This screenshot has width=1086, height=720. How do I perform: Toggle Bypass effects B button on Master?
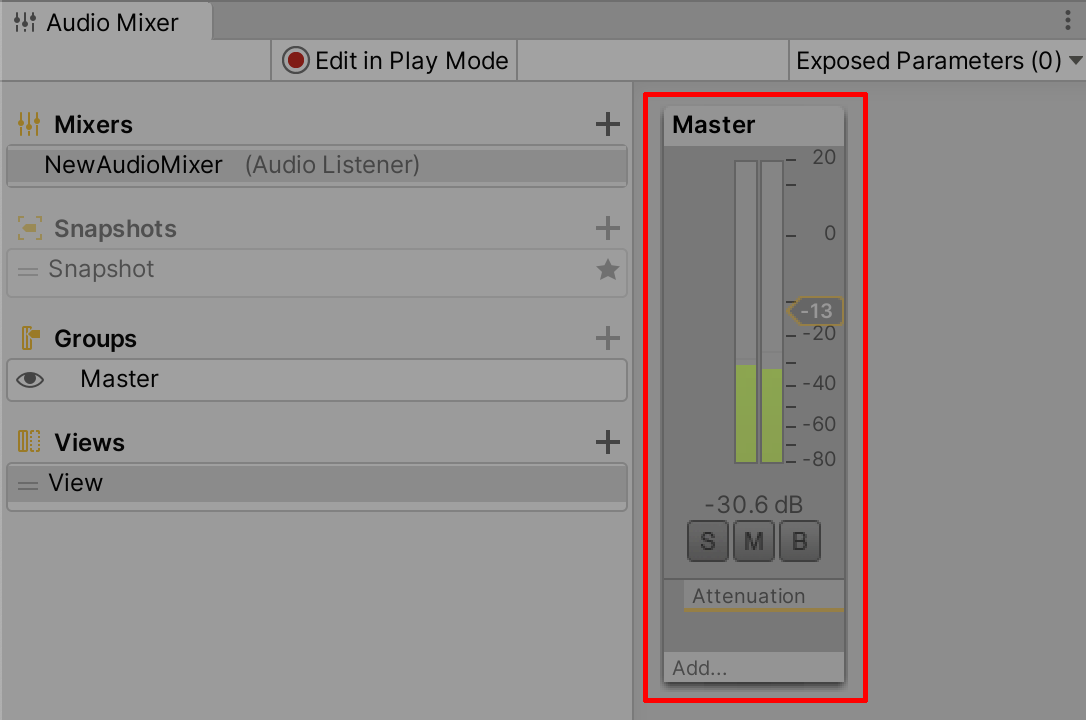point(800,541)
